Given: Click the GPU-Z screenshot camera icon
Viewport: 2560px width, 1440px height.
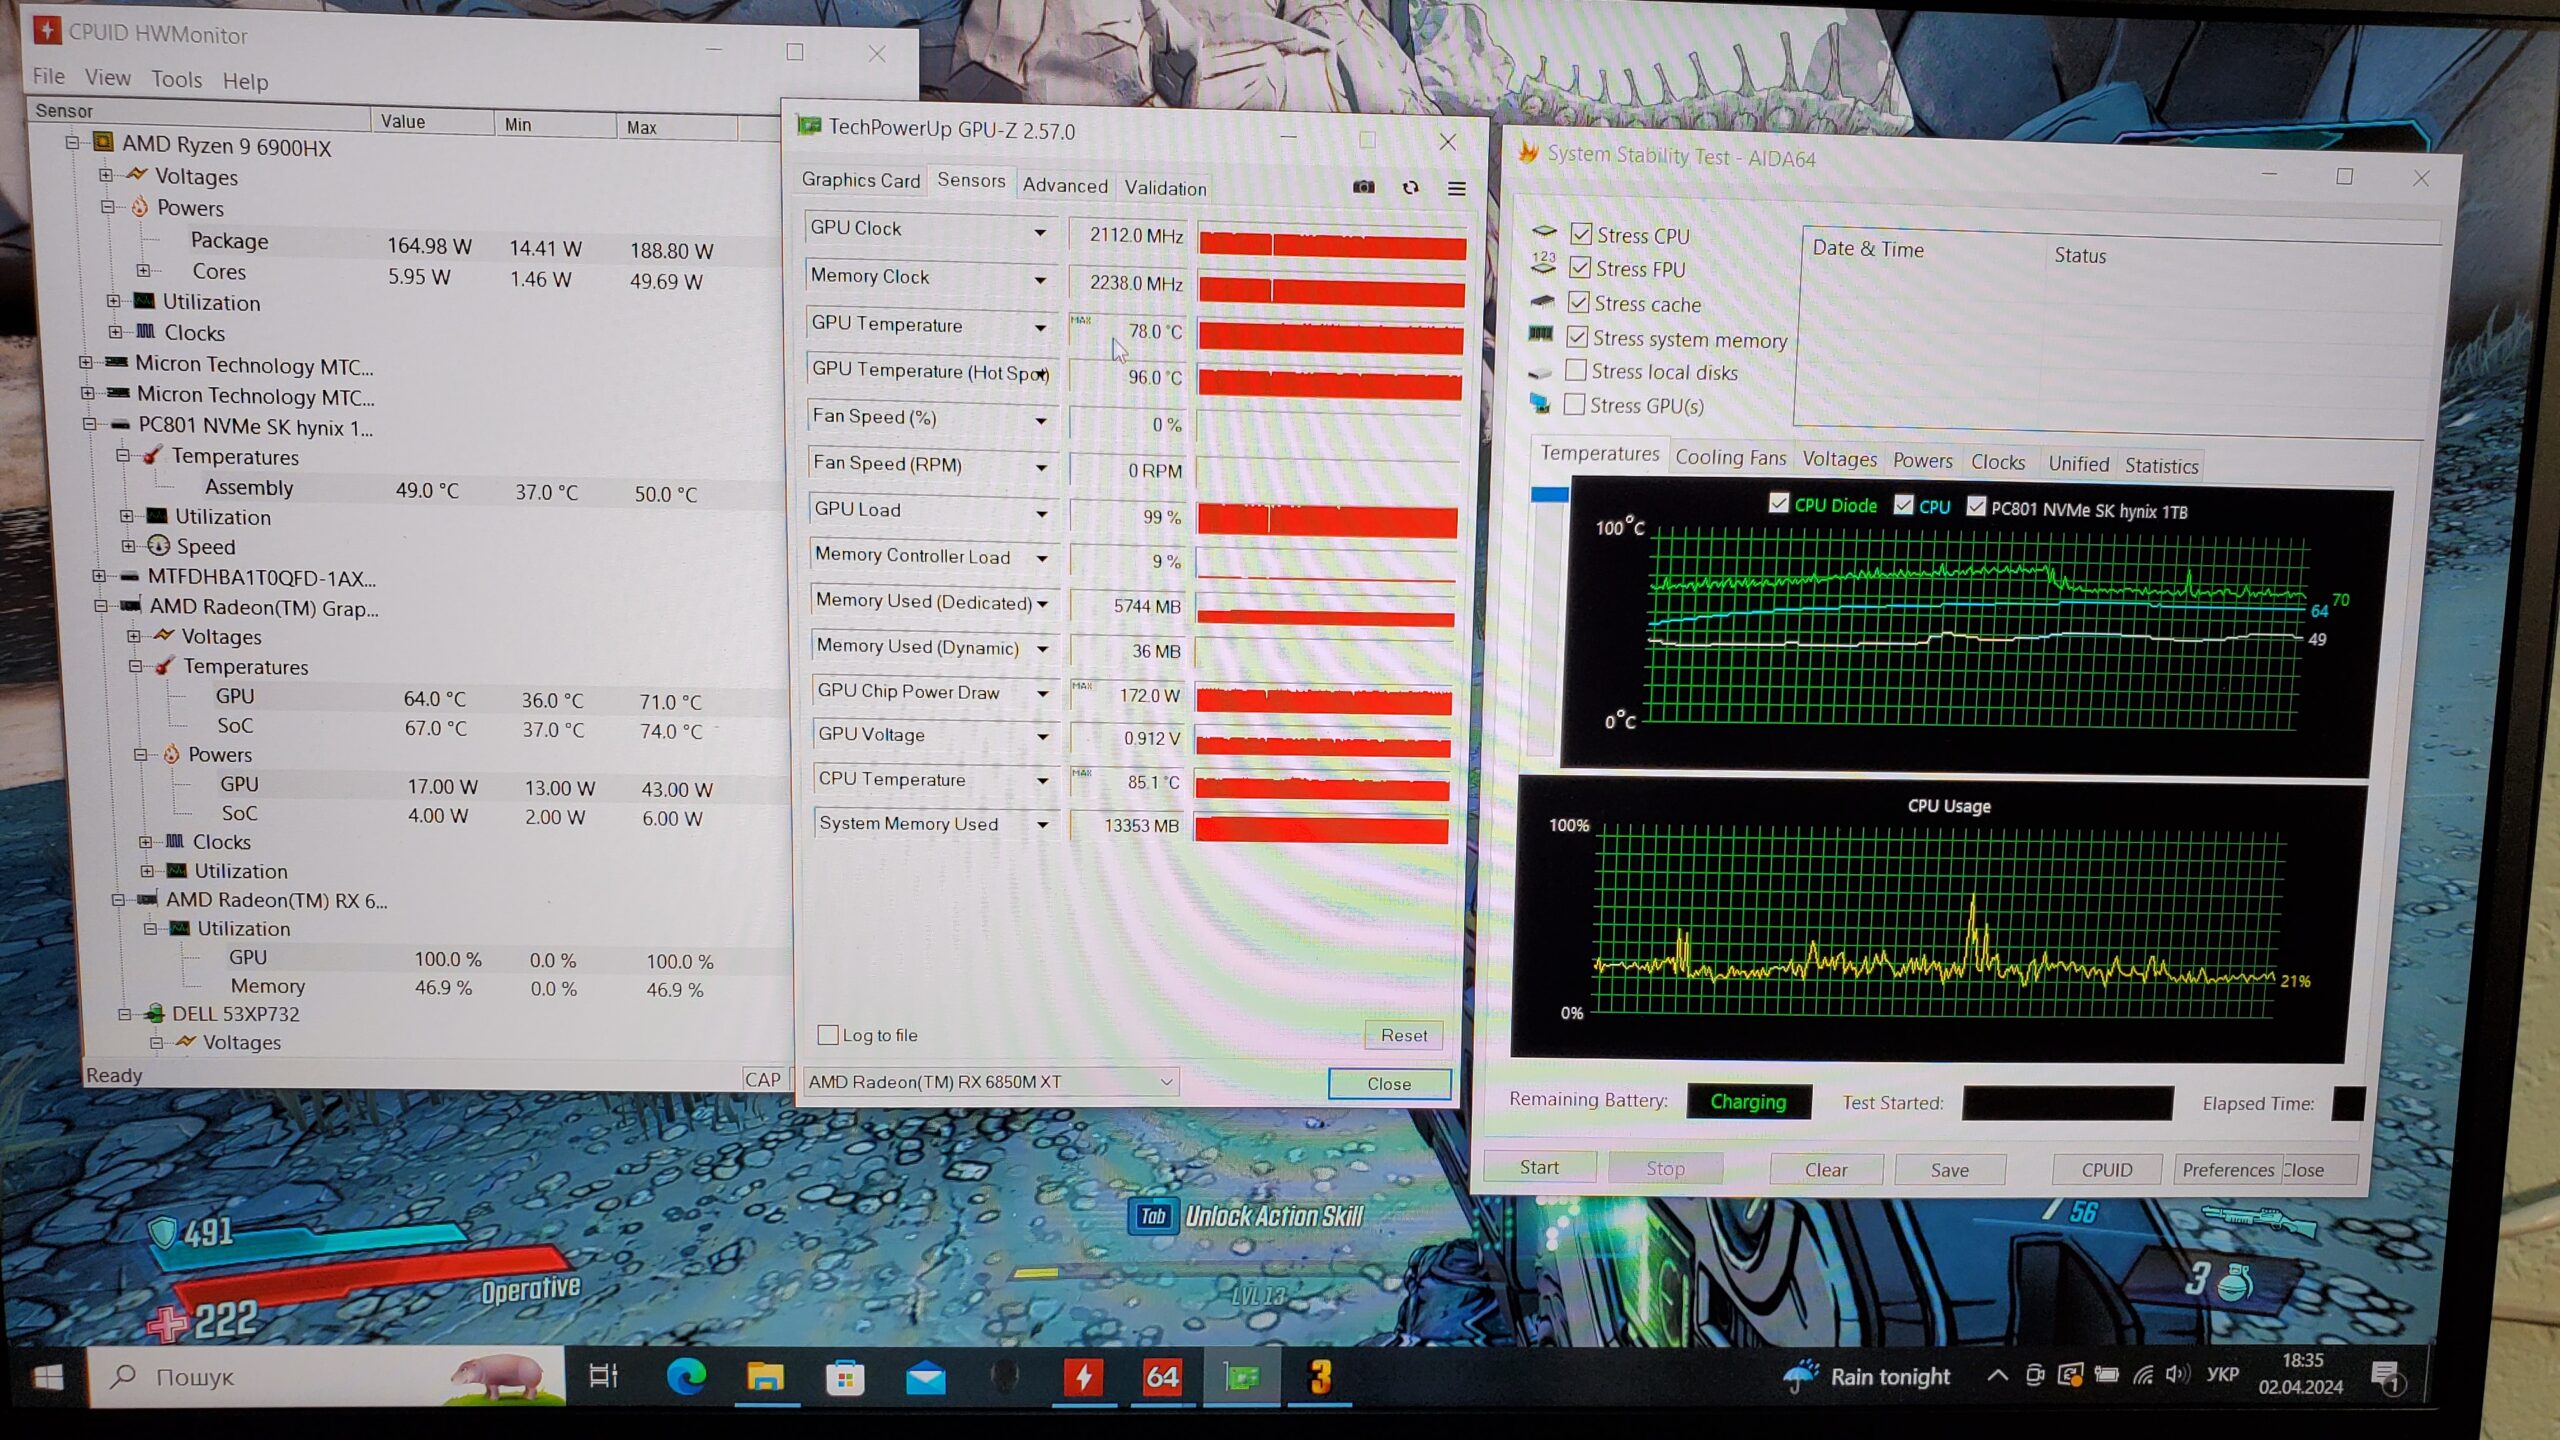Looking at the screenshot, I should (x=1363, y=187).
